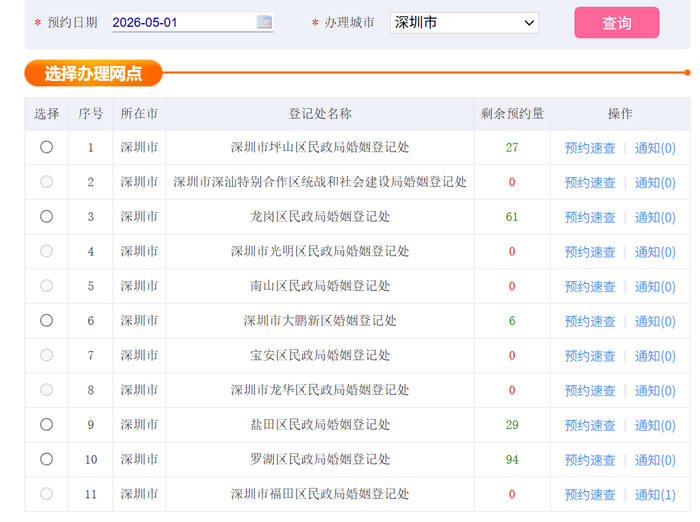Click 预约速查 for 坪山区 row 1
Image resolution: width=700 pixels, height=522 pixels.
(x=590, y=148)
